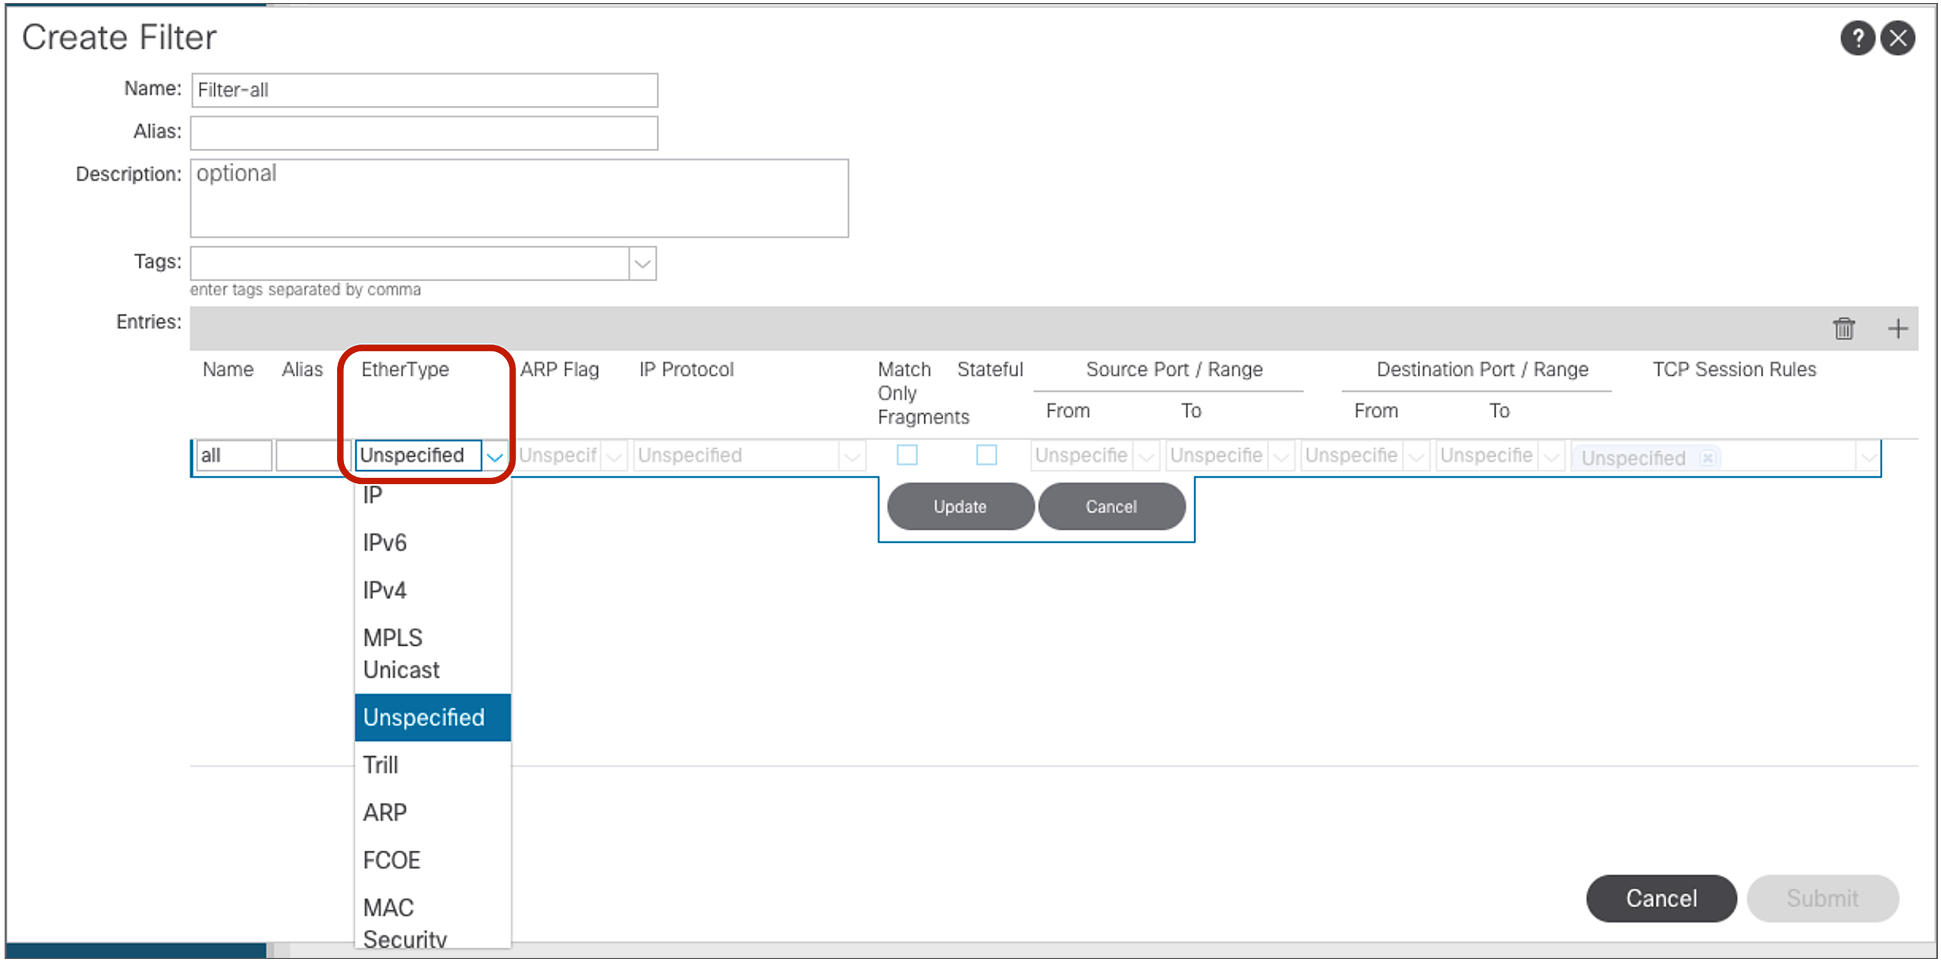
Task: Open the Destination Port To dropdown
Action: coord(1552,455)
